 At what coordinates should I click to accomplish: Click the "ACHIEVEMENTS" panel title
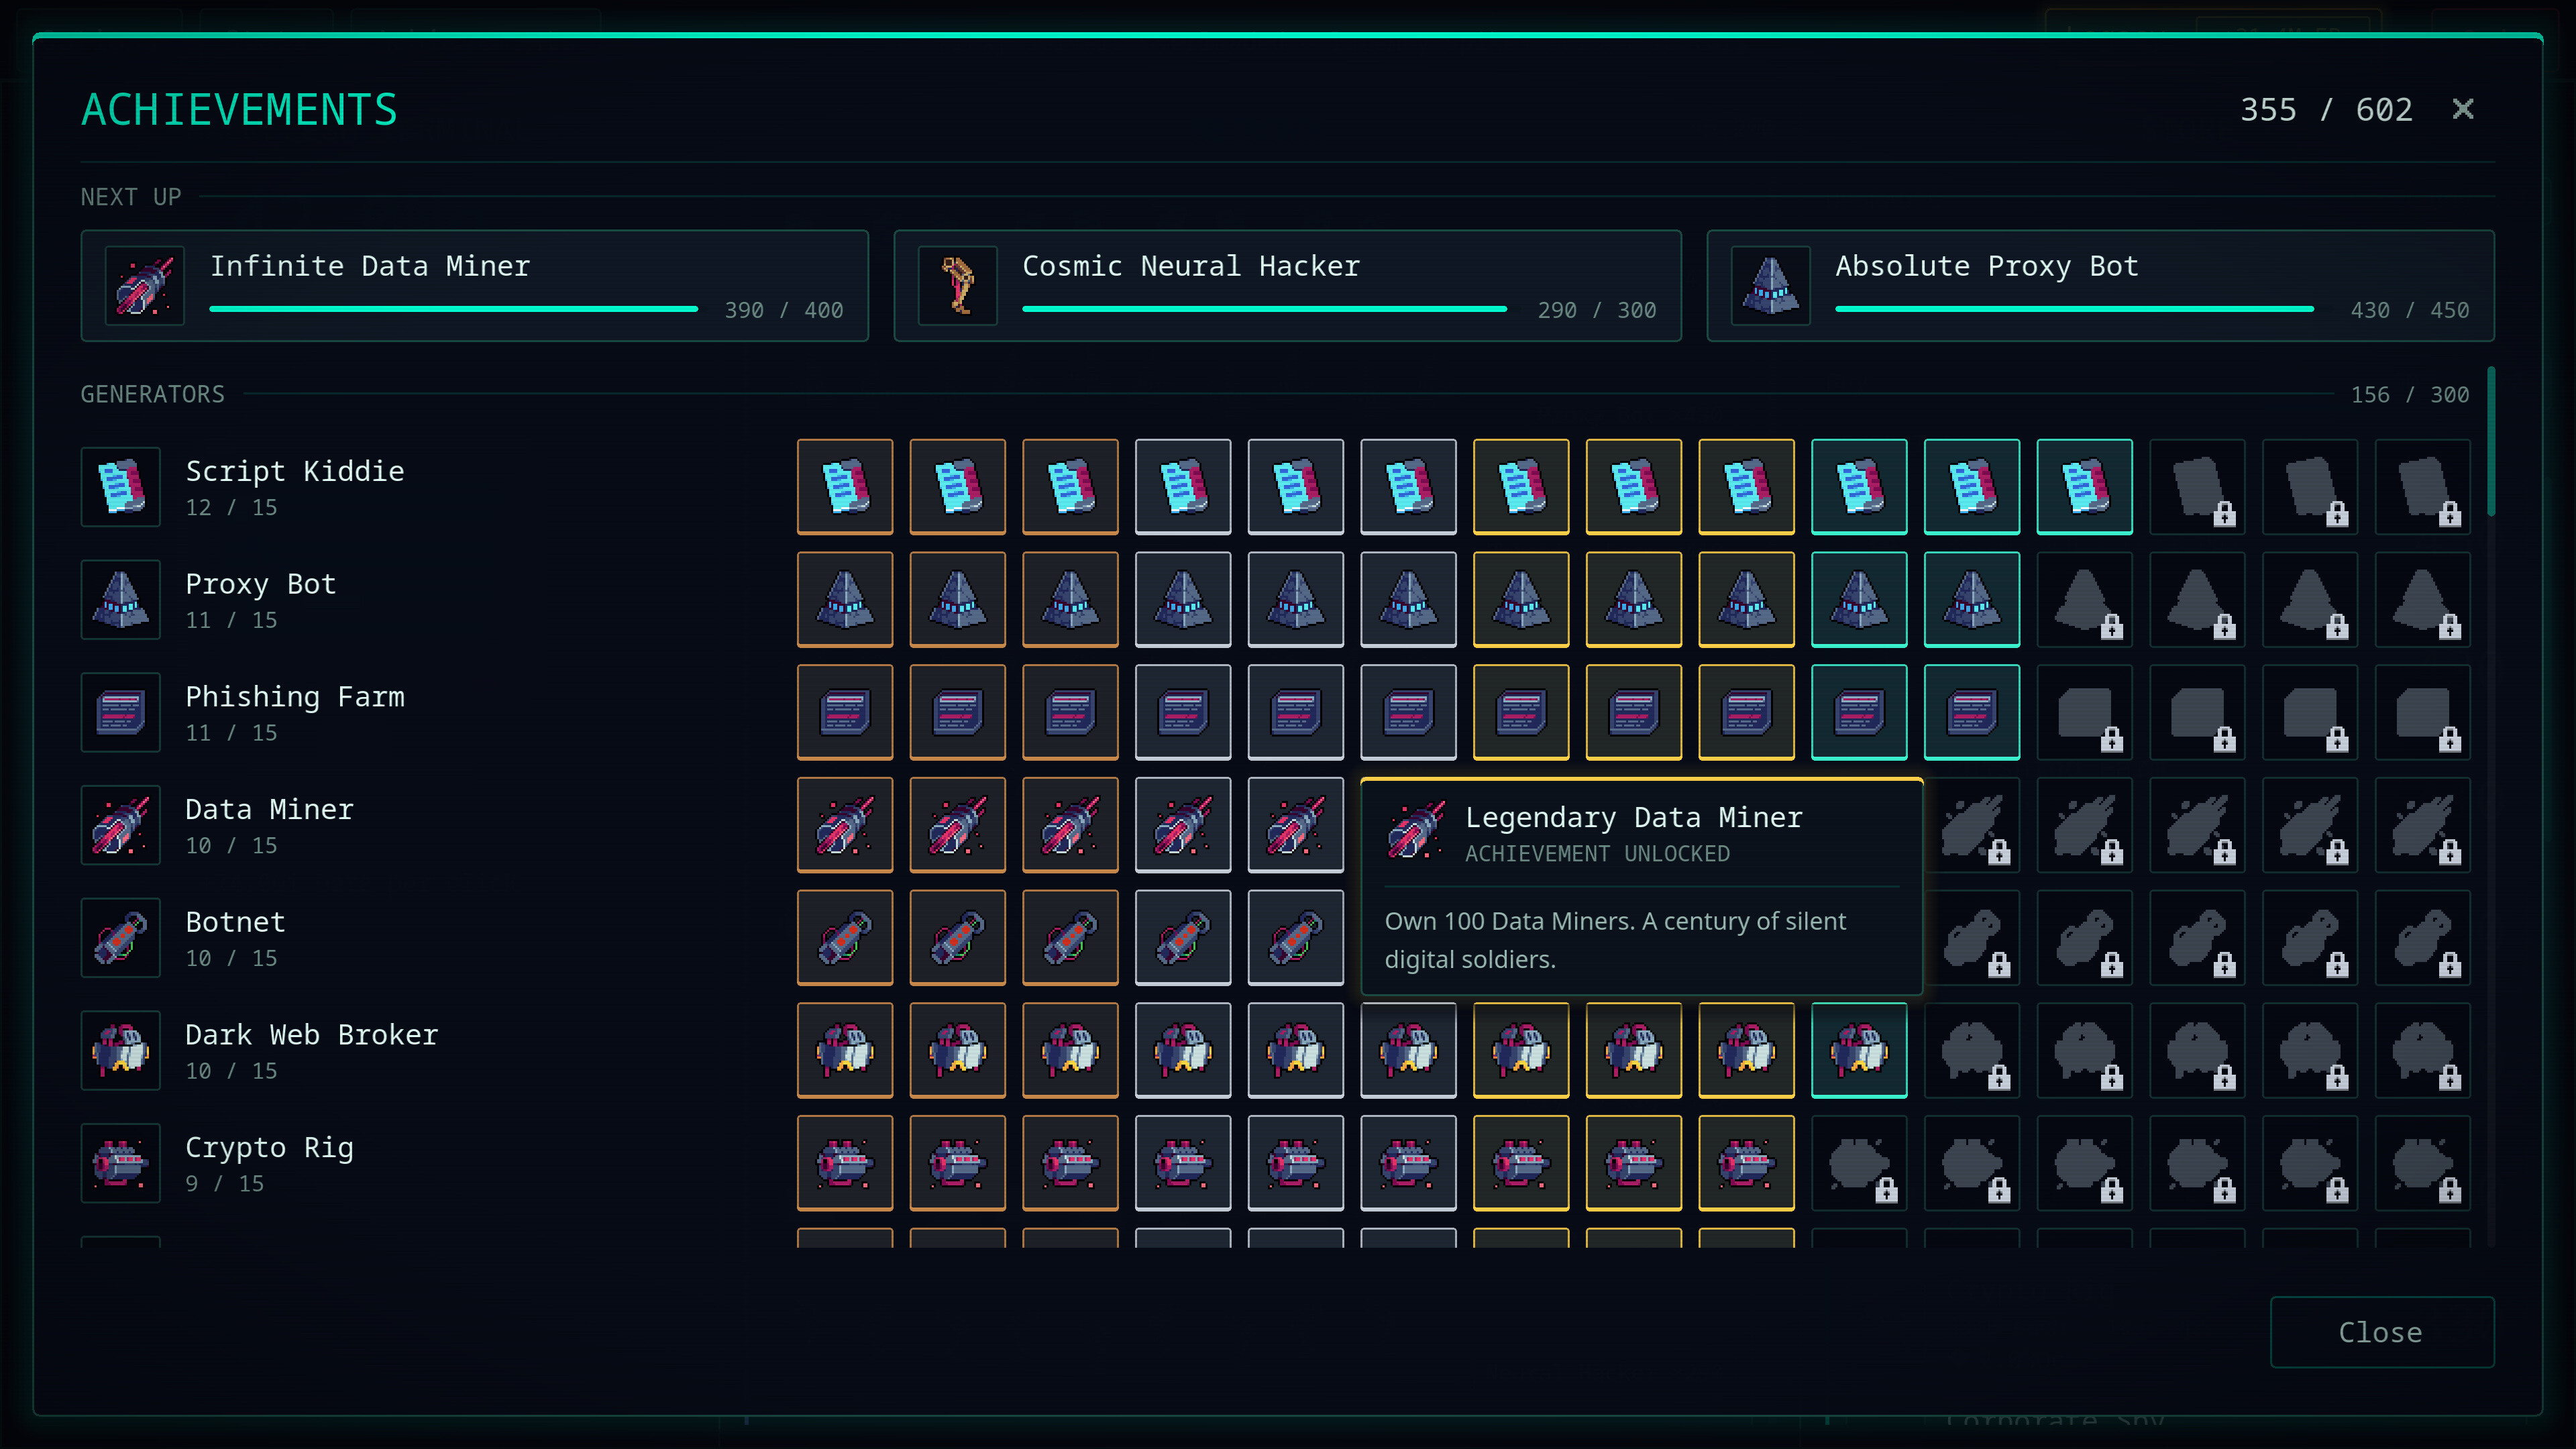(x=240, y=110)
